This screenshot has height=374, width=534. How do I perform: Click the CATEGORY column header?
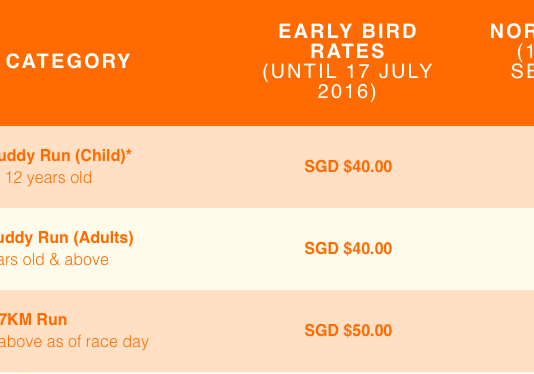click(68, 61)
